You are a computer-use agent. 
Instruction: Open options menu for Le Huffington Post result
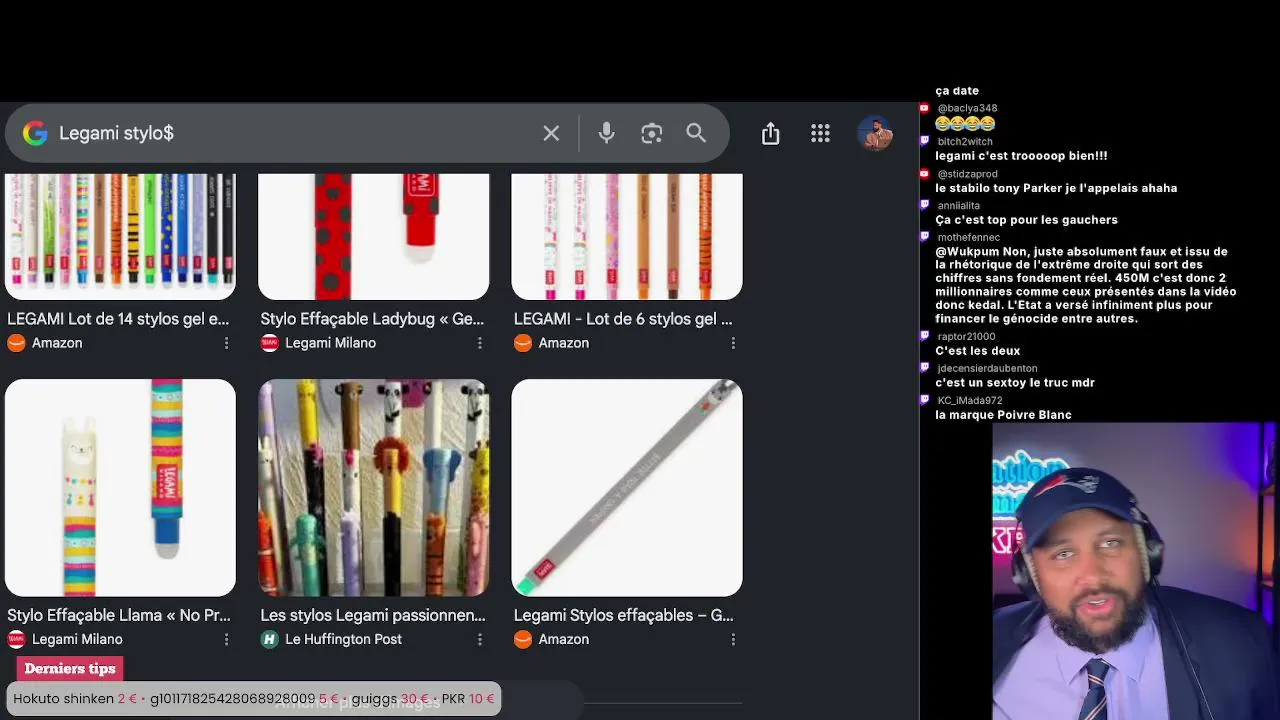tap(480, 639)
